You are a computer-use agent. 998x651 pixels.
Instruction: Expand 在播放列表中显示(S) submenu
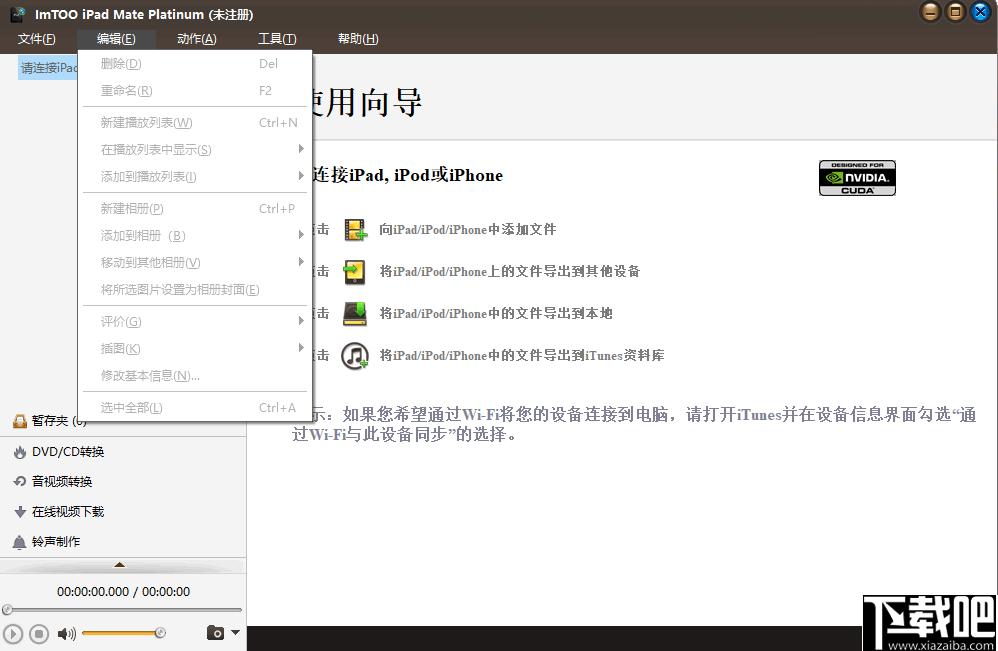pyautogui.click(x=195, y=150)
